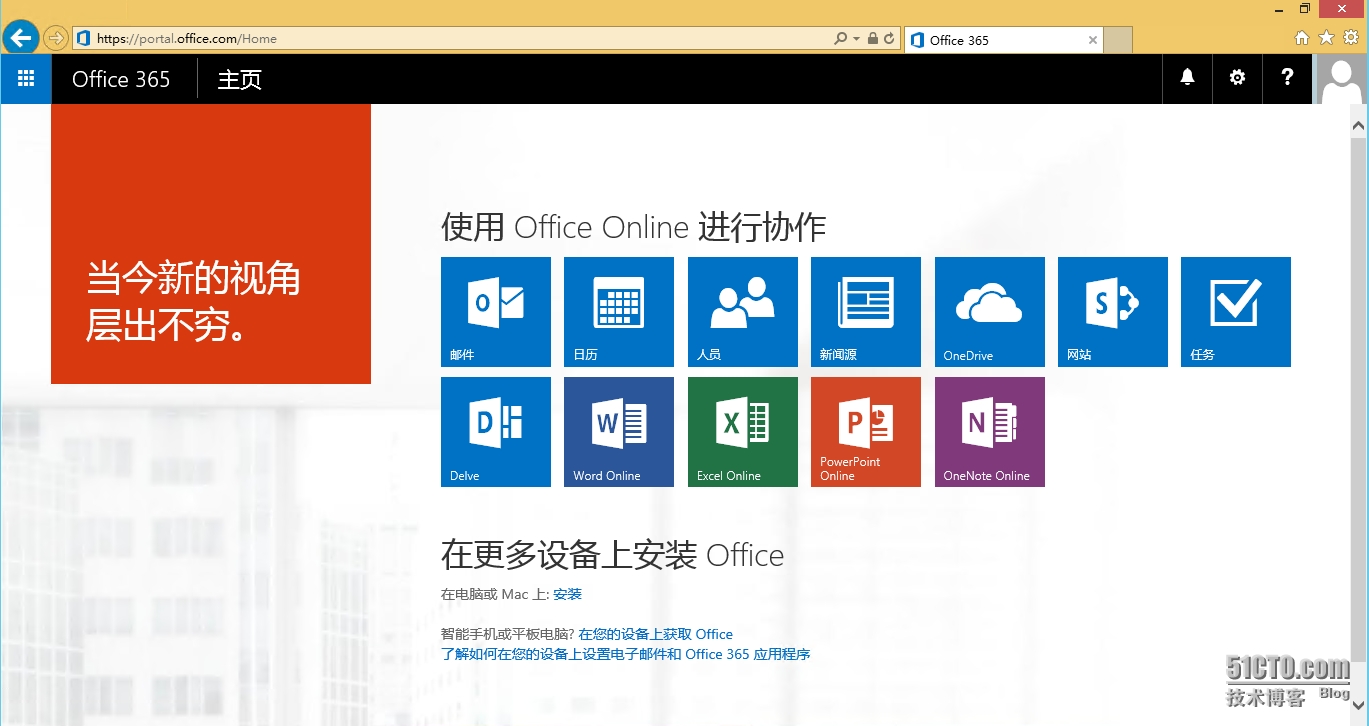Launch the Delve tile
This screenshot has width=1369, height=726.
pyautogui.click(x=496, y=432)
